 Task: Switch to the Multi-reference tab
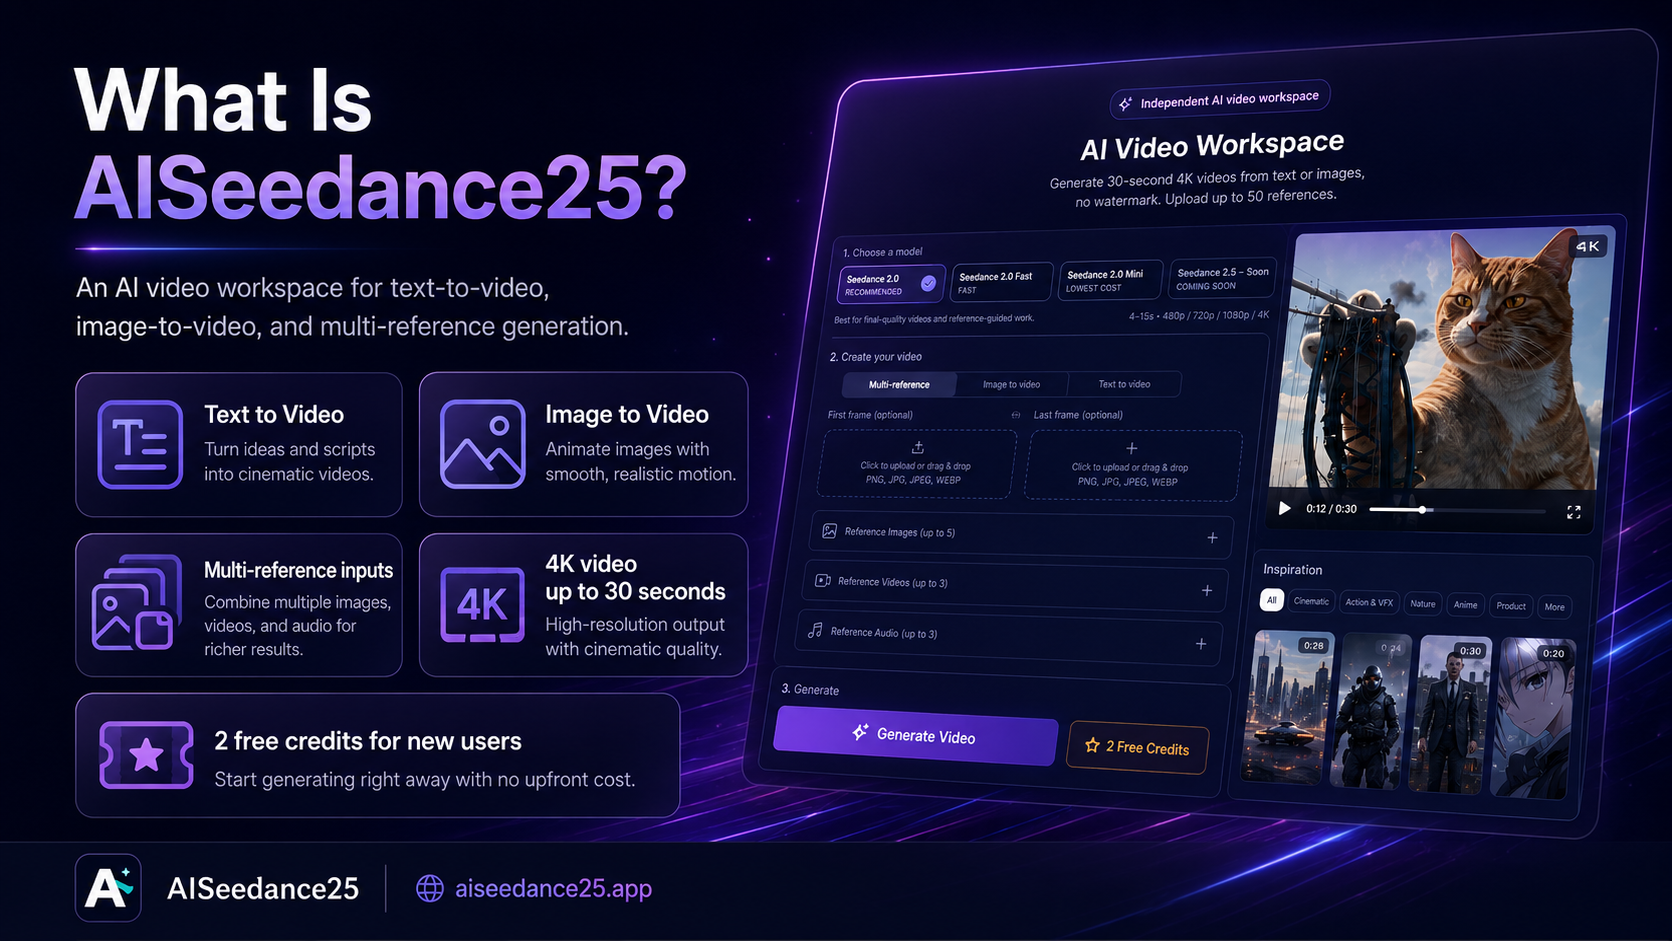899,385
